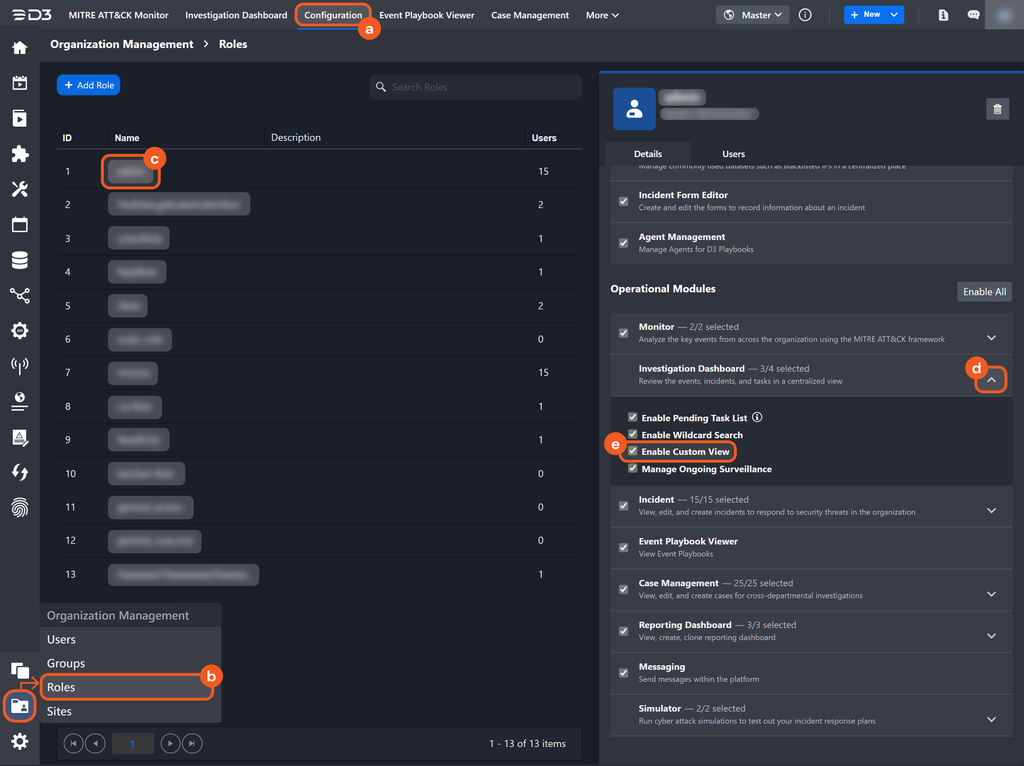Collapse the Investigation Dashboard section

coord(991,380)
